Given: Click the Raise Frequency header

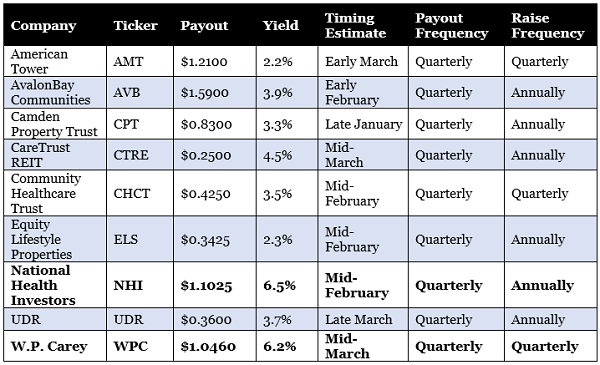Looking at the screenshot, I should [x=548, y=26].
